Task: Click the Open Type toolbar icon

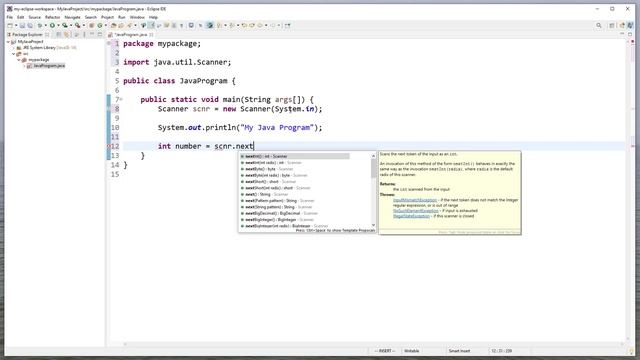Action: (113, 25)
